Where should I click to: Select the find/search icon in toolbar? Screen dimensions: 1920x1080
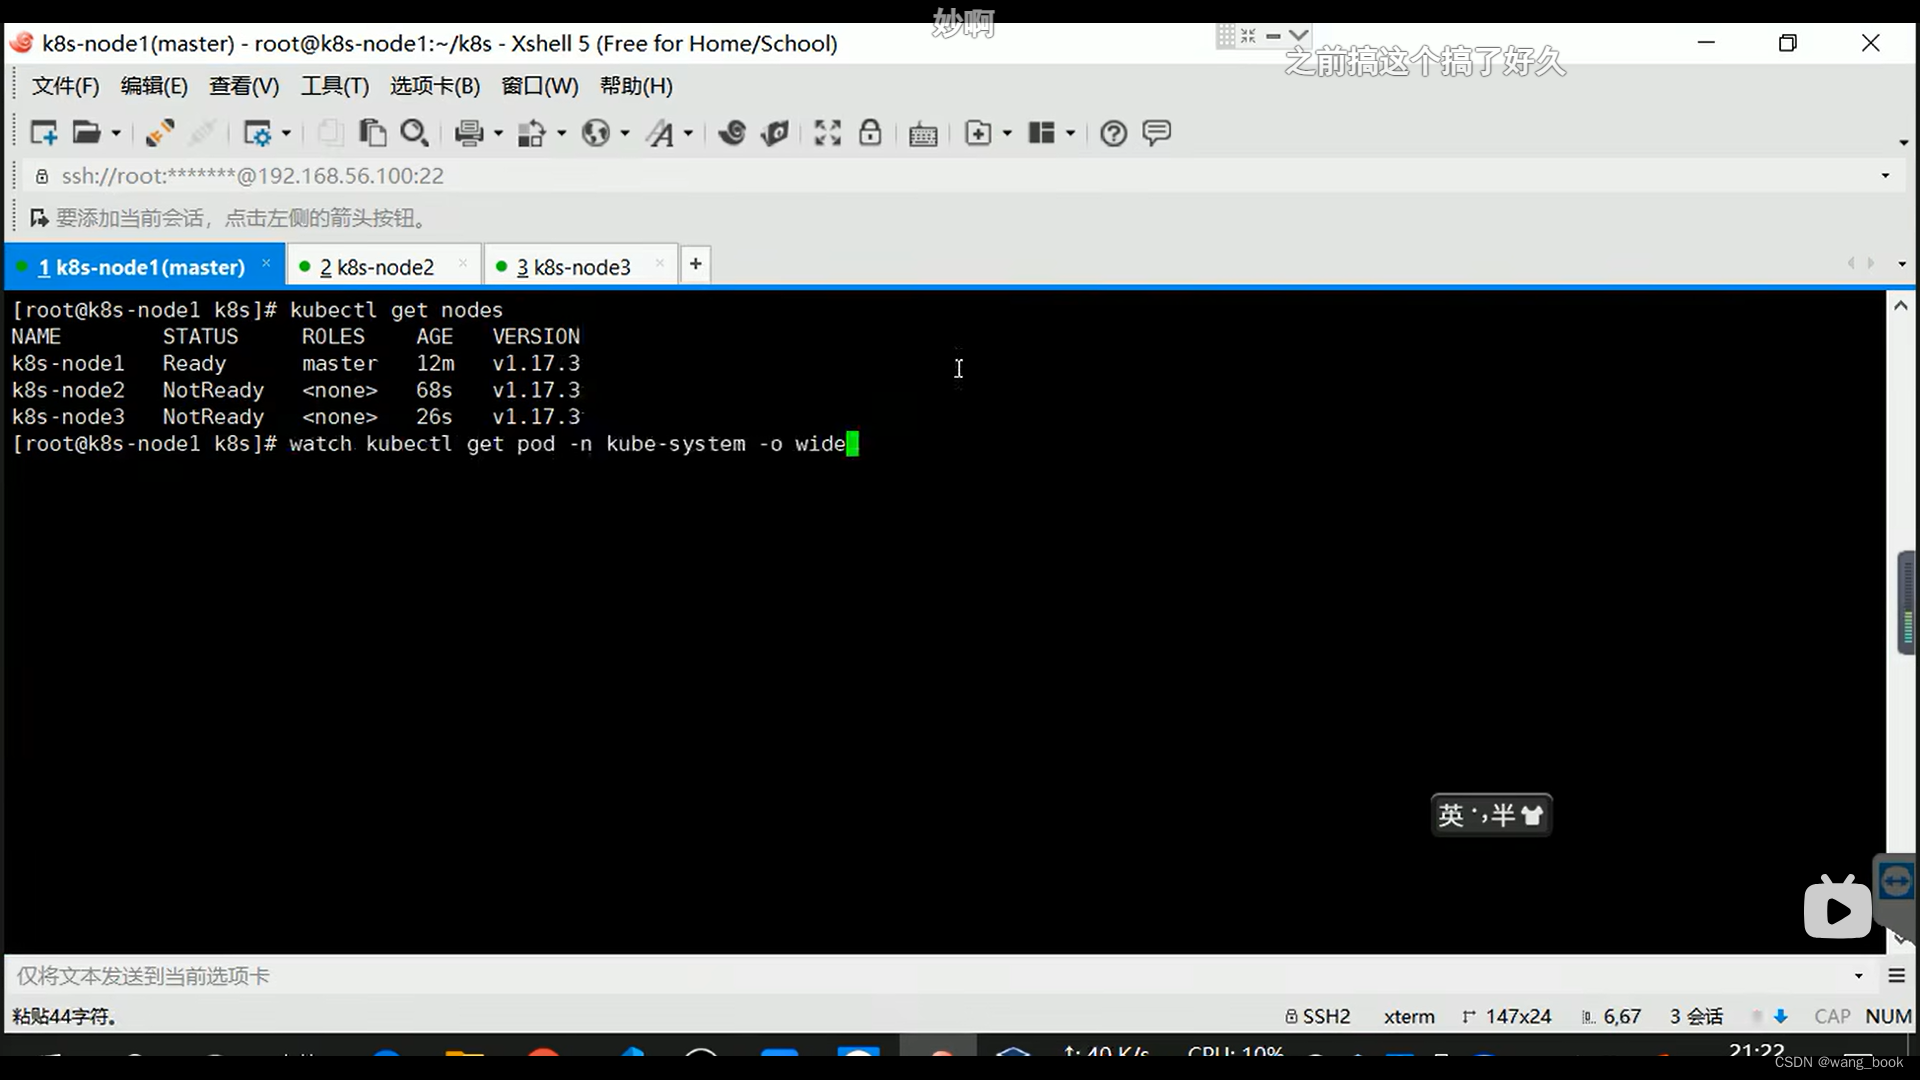pyautogui.click(x=413, y=132)
